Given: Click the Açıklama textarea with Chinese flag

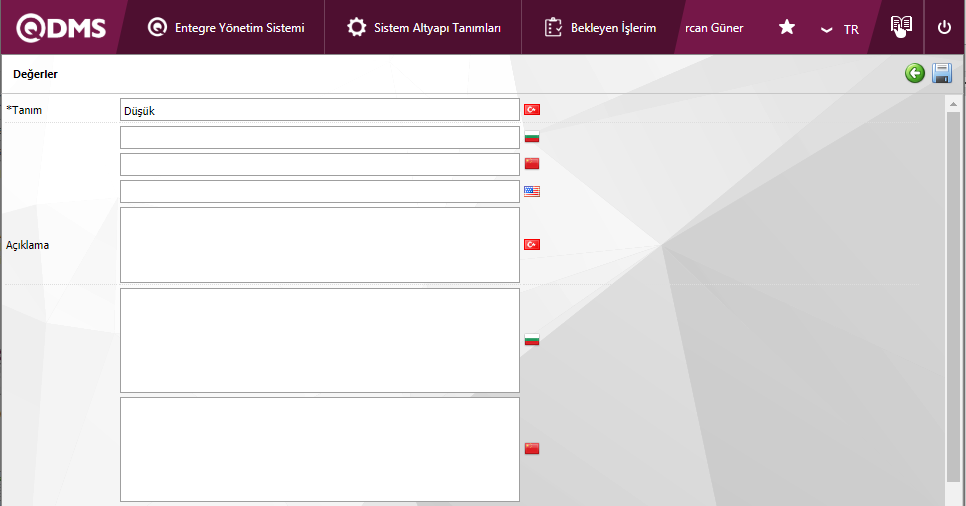Looking at the screenshot, I should click(x=320, y=449).
